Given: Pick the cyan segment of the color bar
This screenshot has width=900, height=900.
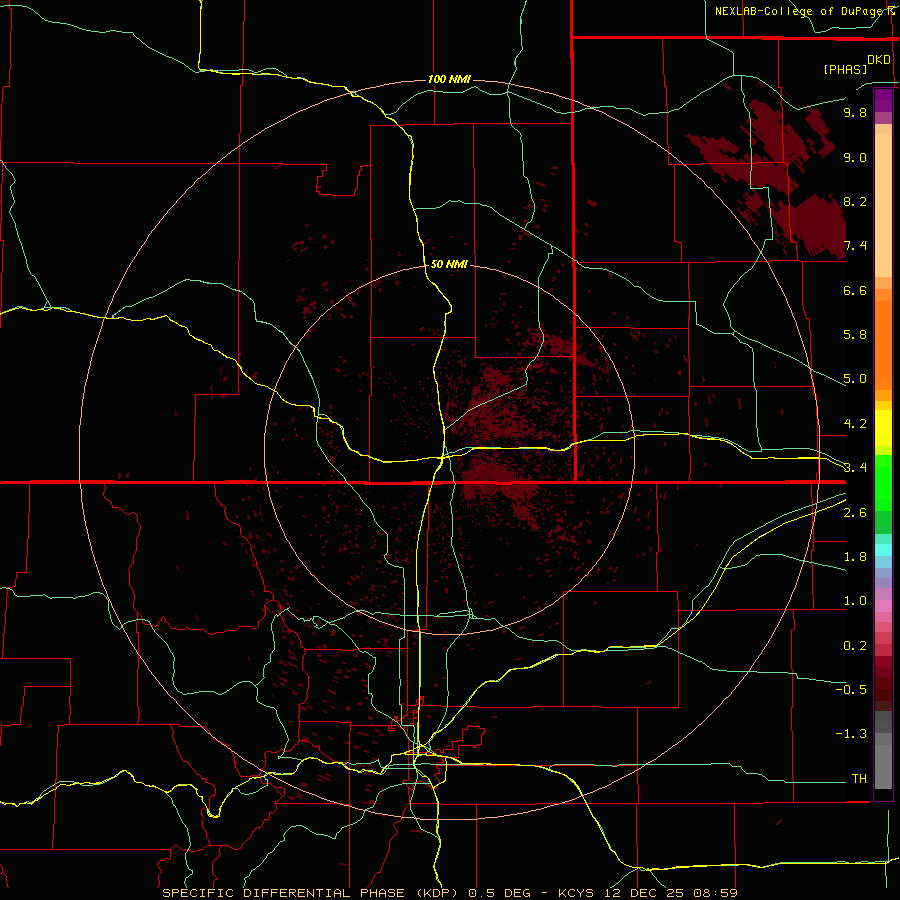Looking at the screenshot, I should coord(883,550).
